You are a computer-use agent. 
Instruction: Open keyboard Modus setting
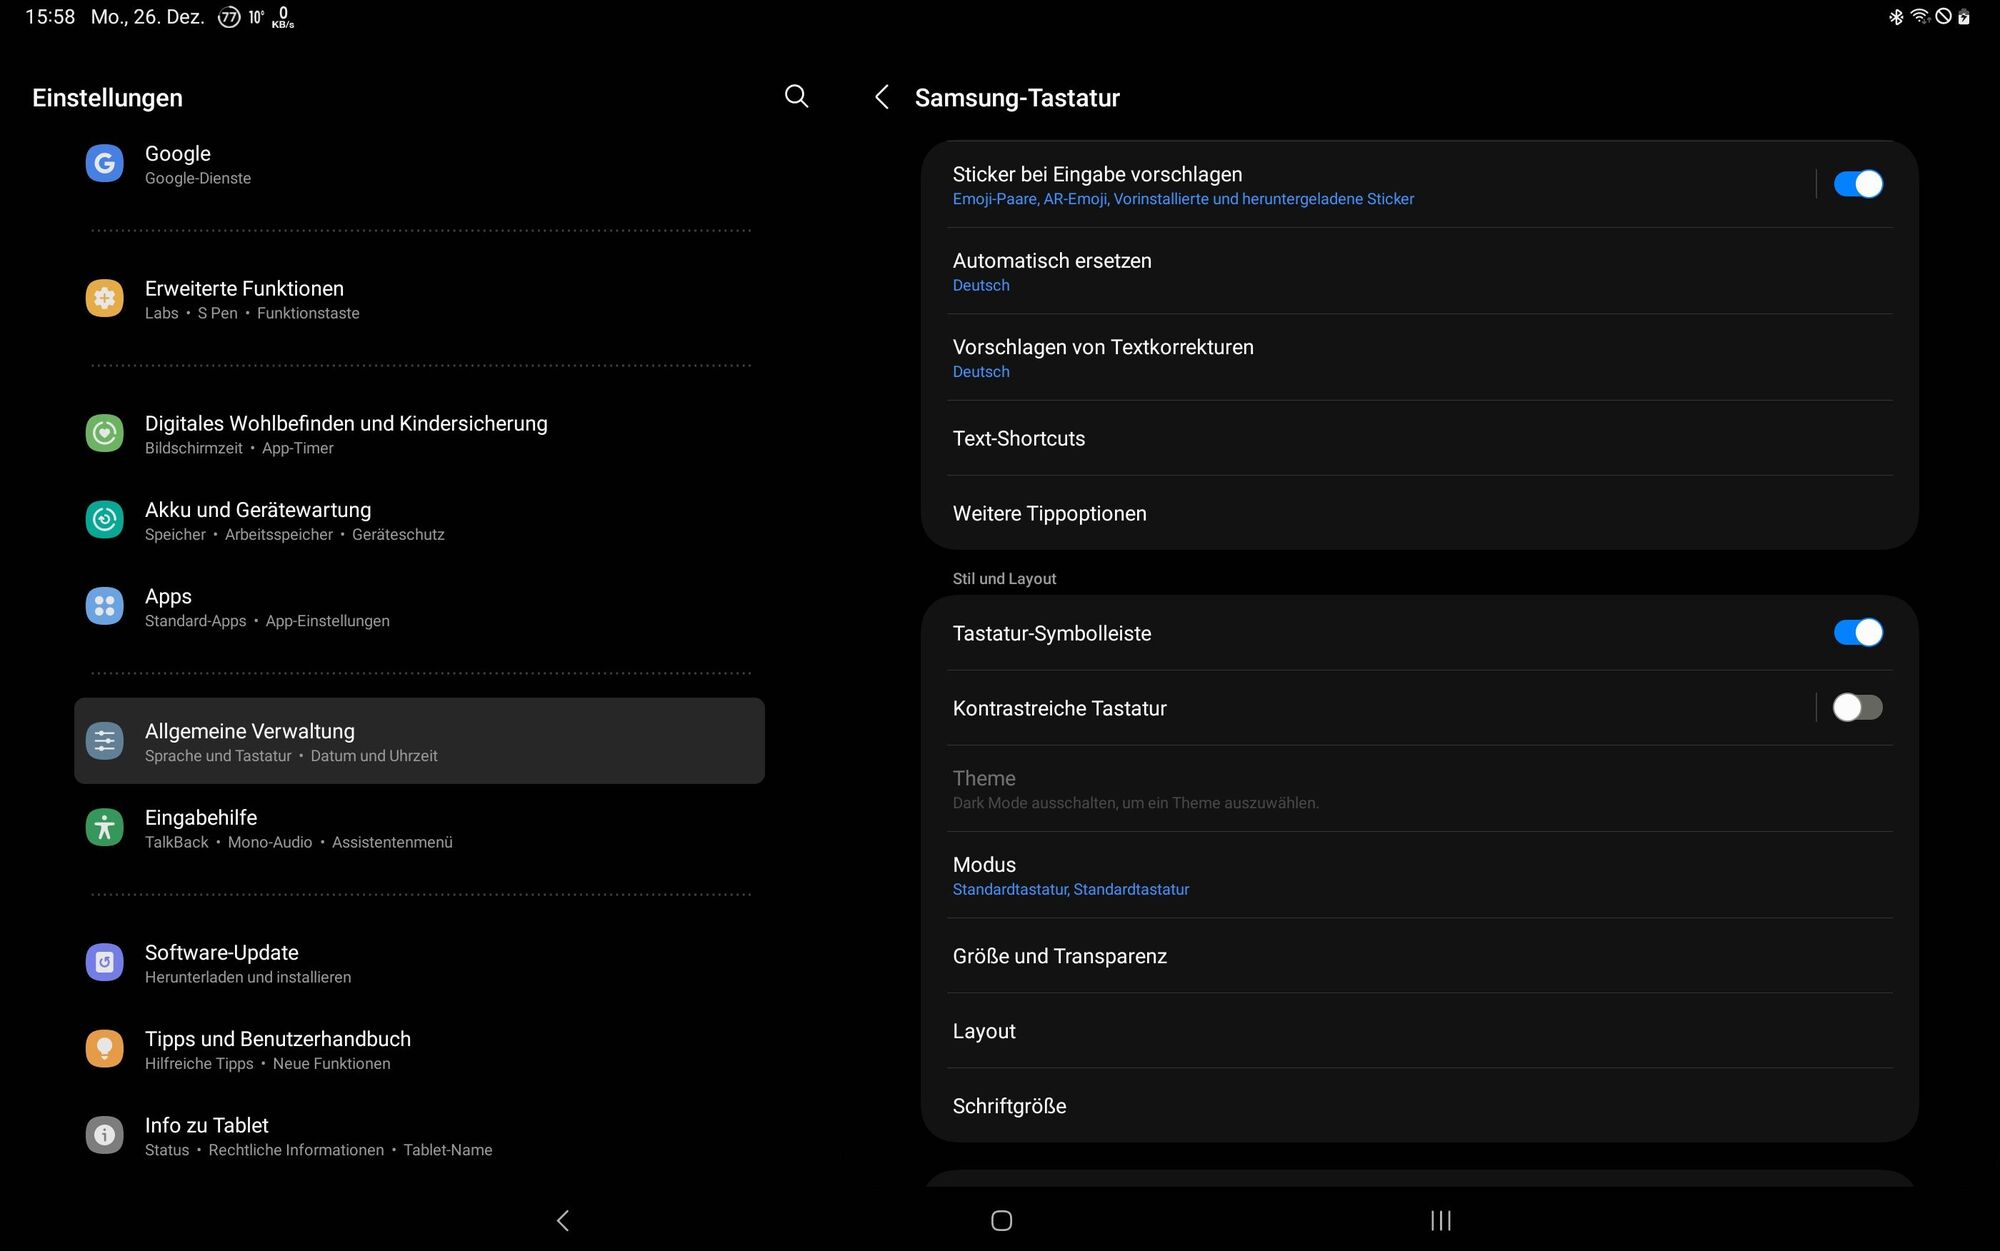point(1420,875)
